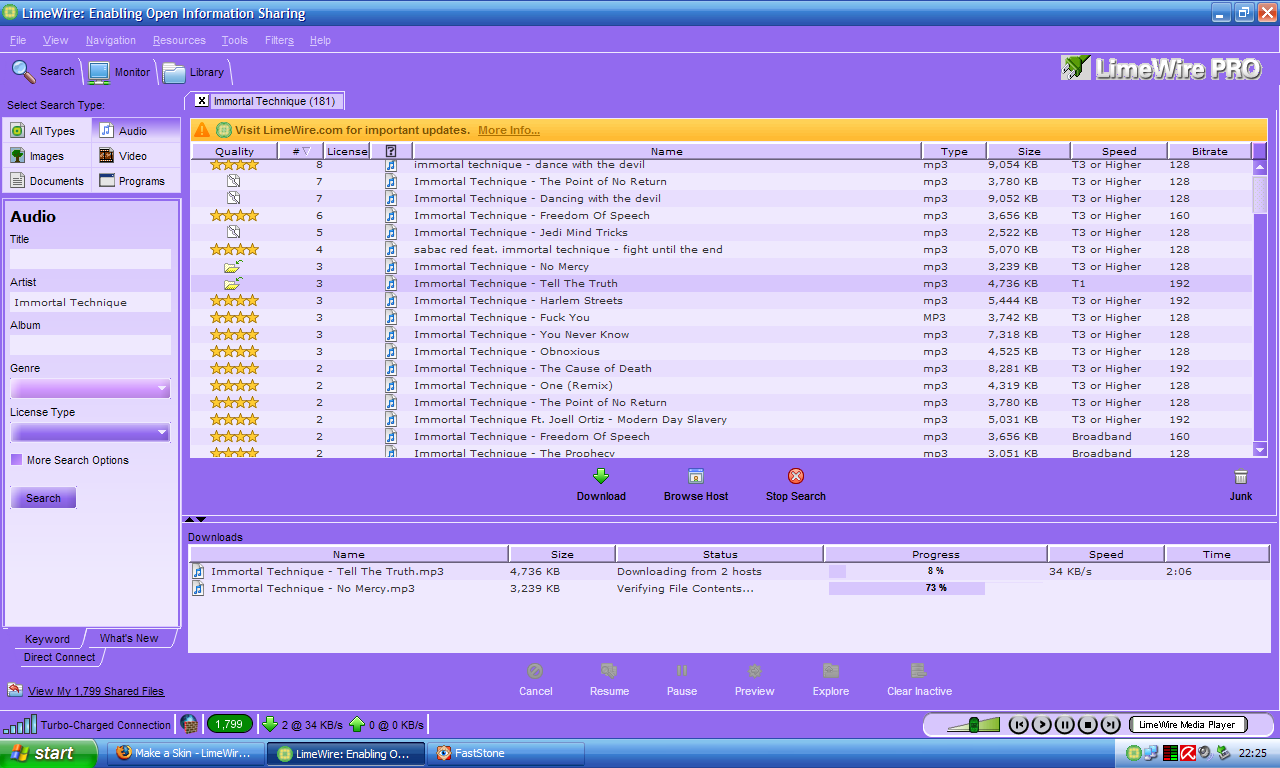1280x768 pixels.
Task: Open the Genre dropdown
Action: (90, 388)
